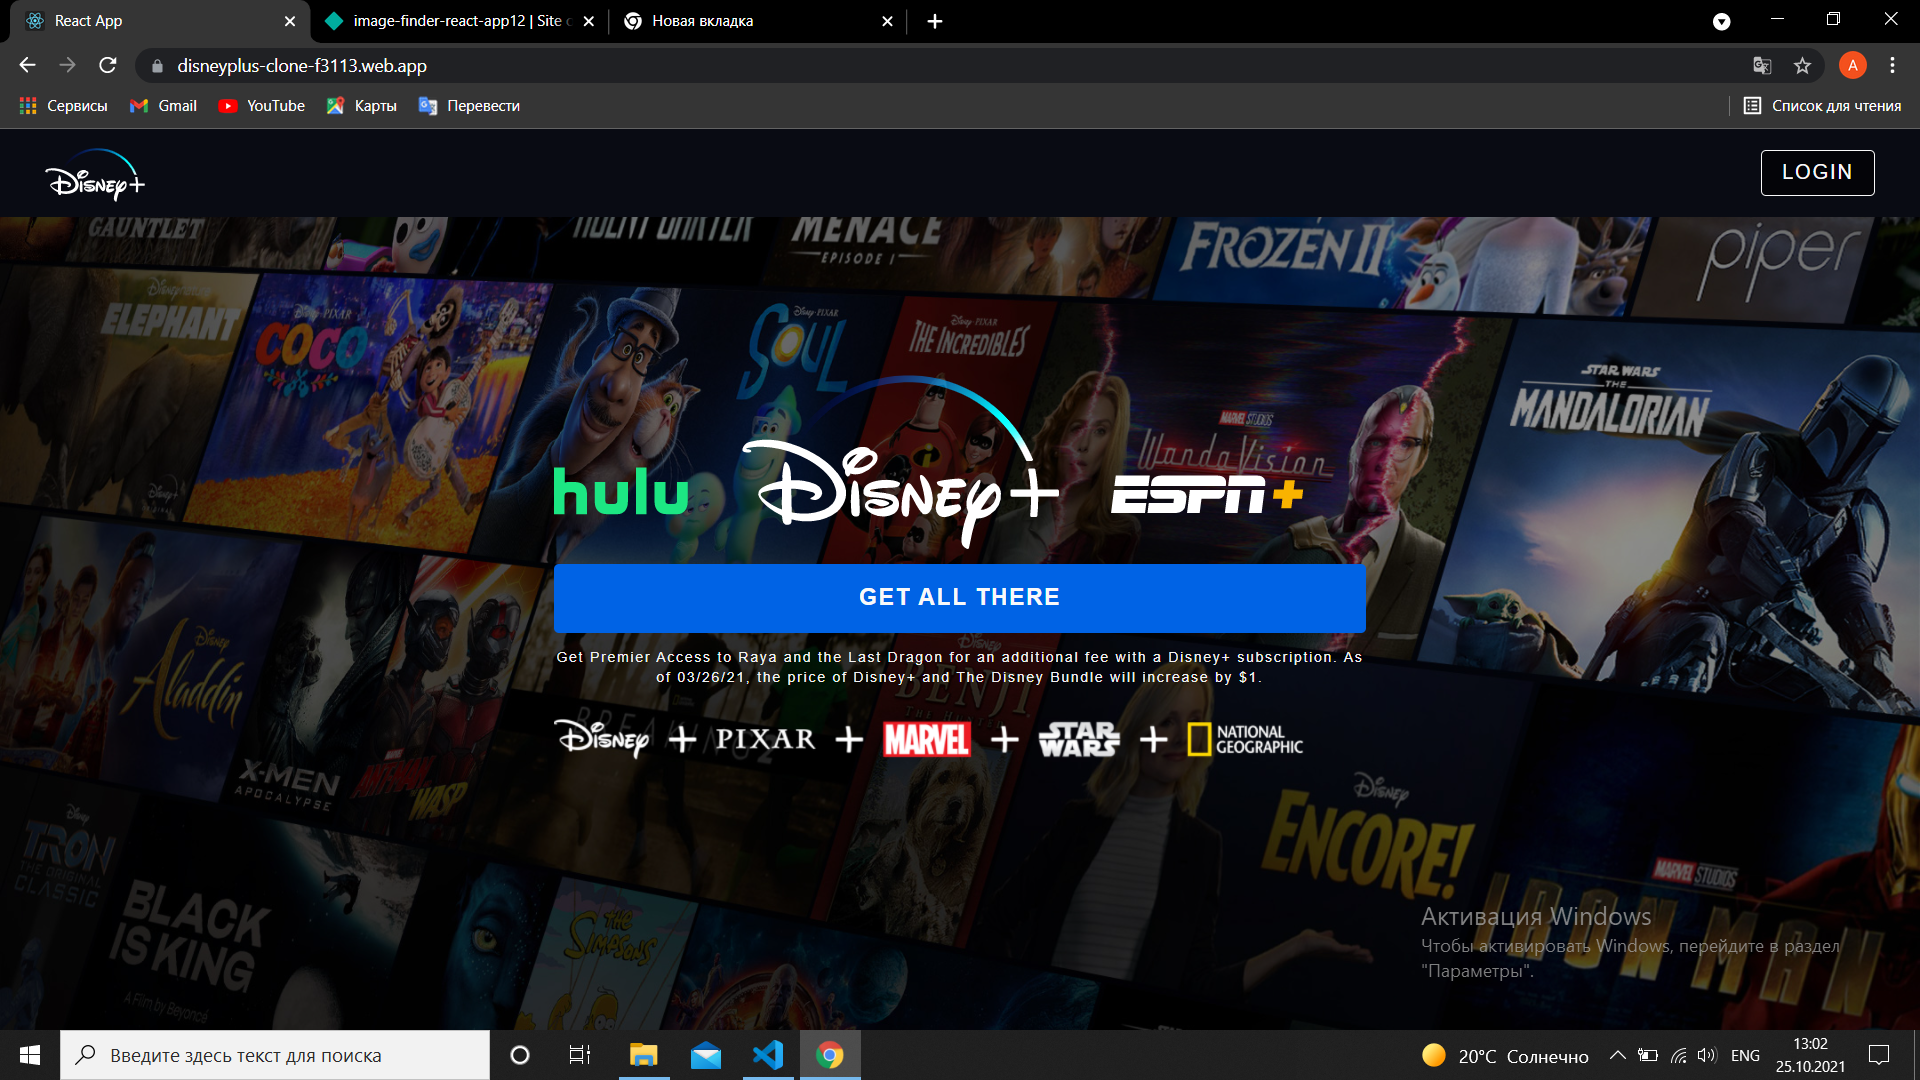Click the Disney brand logo in bottom row
The width and height of the screenshot is (1920, 1080).
602,739
